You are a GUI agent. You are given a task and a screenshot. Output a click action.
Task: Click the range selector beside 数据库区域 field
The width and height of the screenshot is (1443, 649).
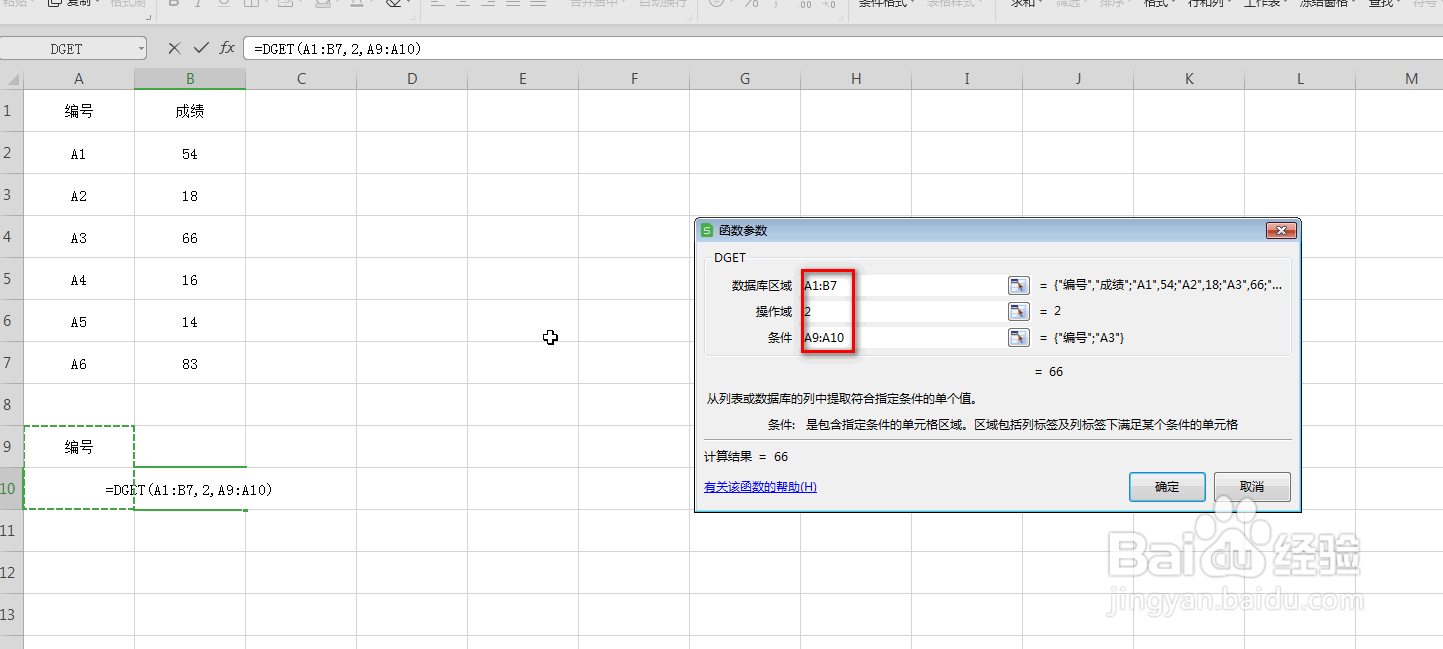pyautogui.click(x=1018, y=284)
